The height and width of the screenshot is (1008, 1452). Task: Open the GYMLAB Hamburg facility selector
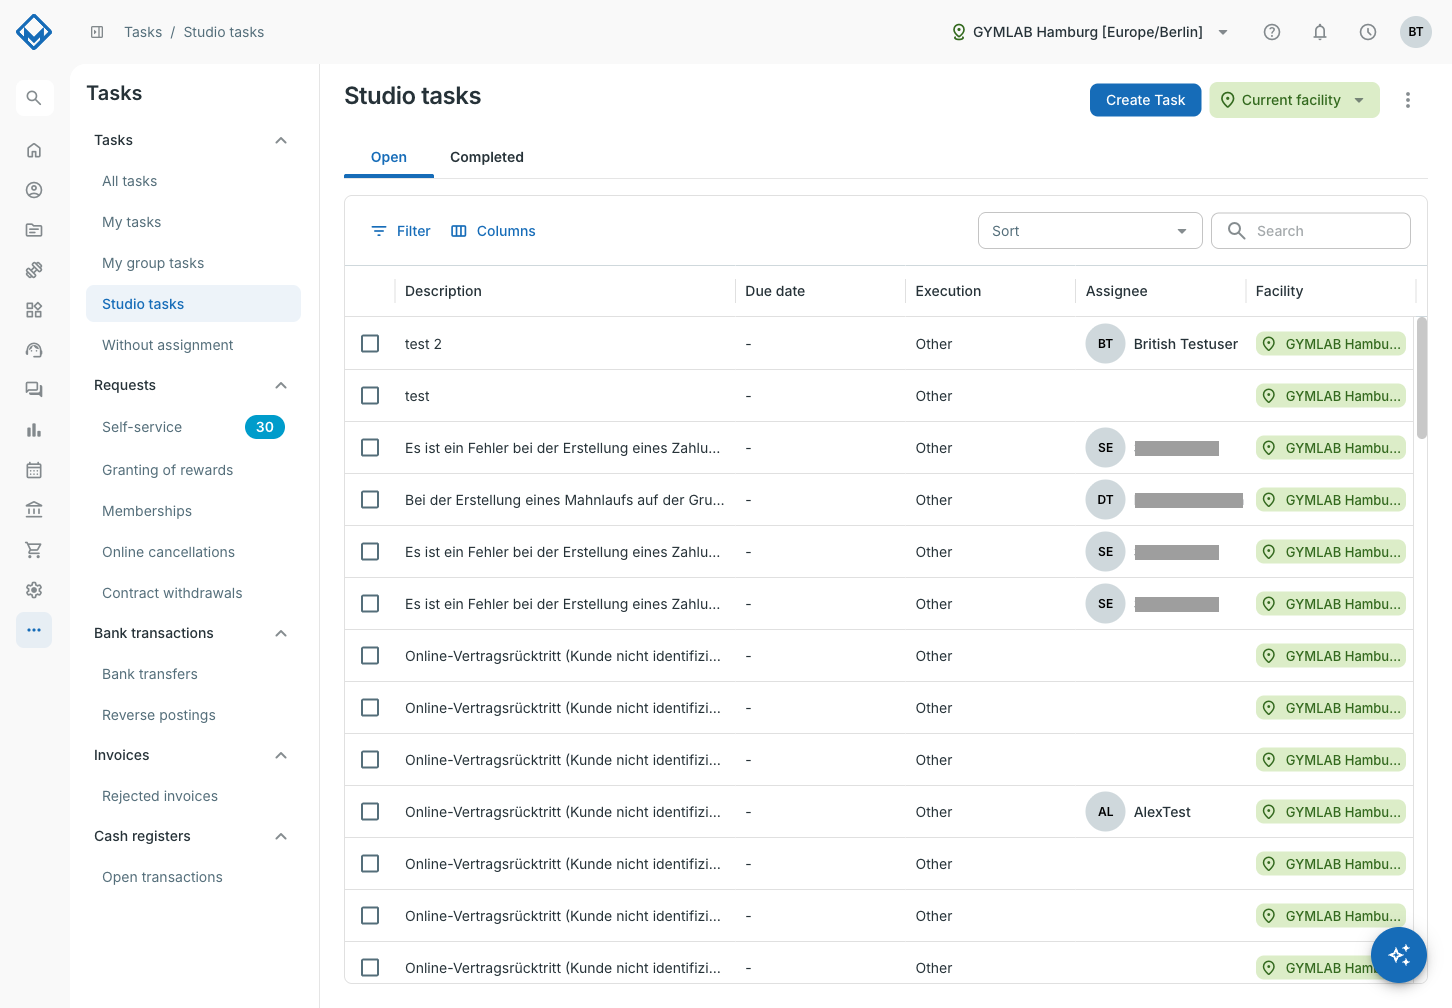pyautogui.click(x=1090, y=32)
